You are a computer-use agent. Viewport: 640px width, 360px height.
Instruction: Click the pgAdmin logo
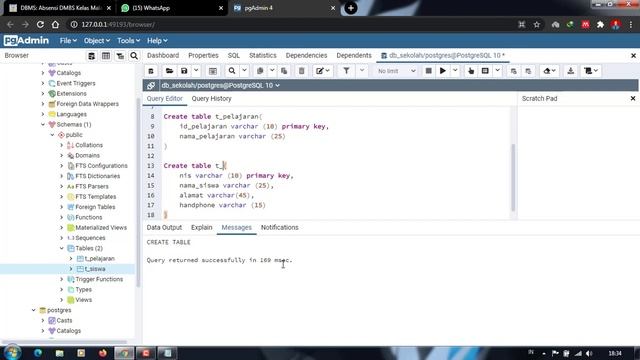(x=27, y=40)
